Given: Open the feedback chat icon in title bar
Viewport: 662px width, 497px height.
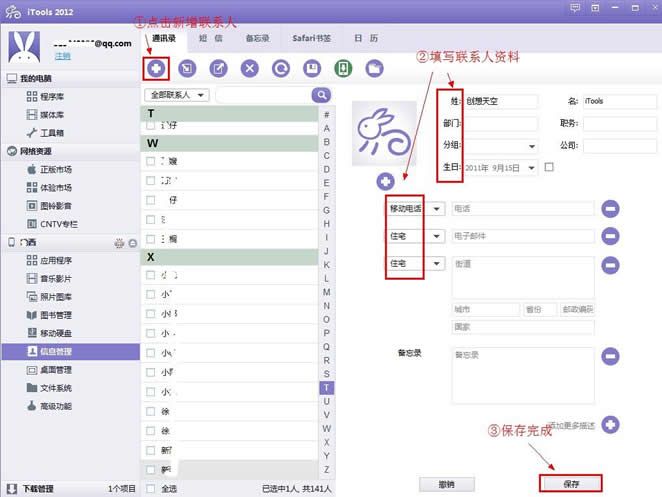Looking at the screenshot, I should 575,8.
